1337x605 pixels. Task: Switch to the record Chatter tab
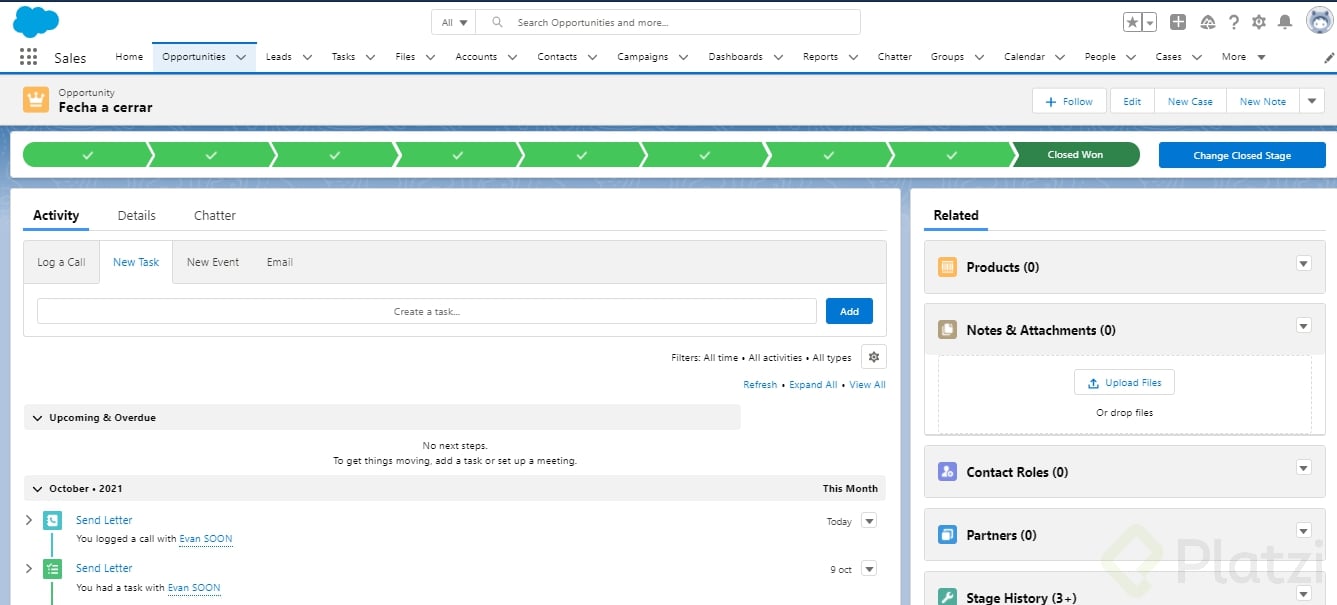[x=215, y=215]
